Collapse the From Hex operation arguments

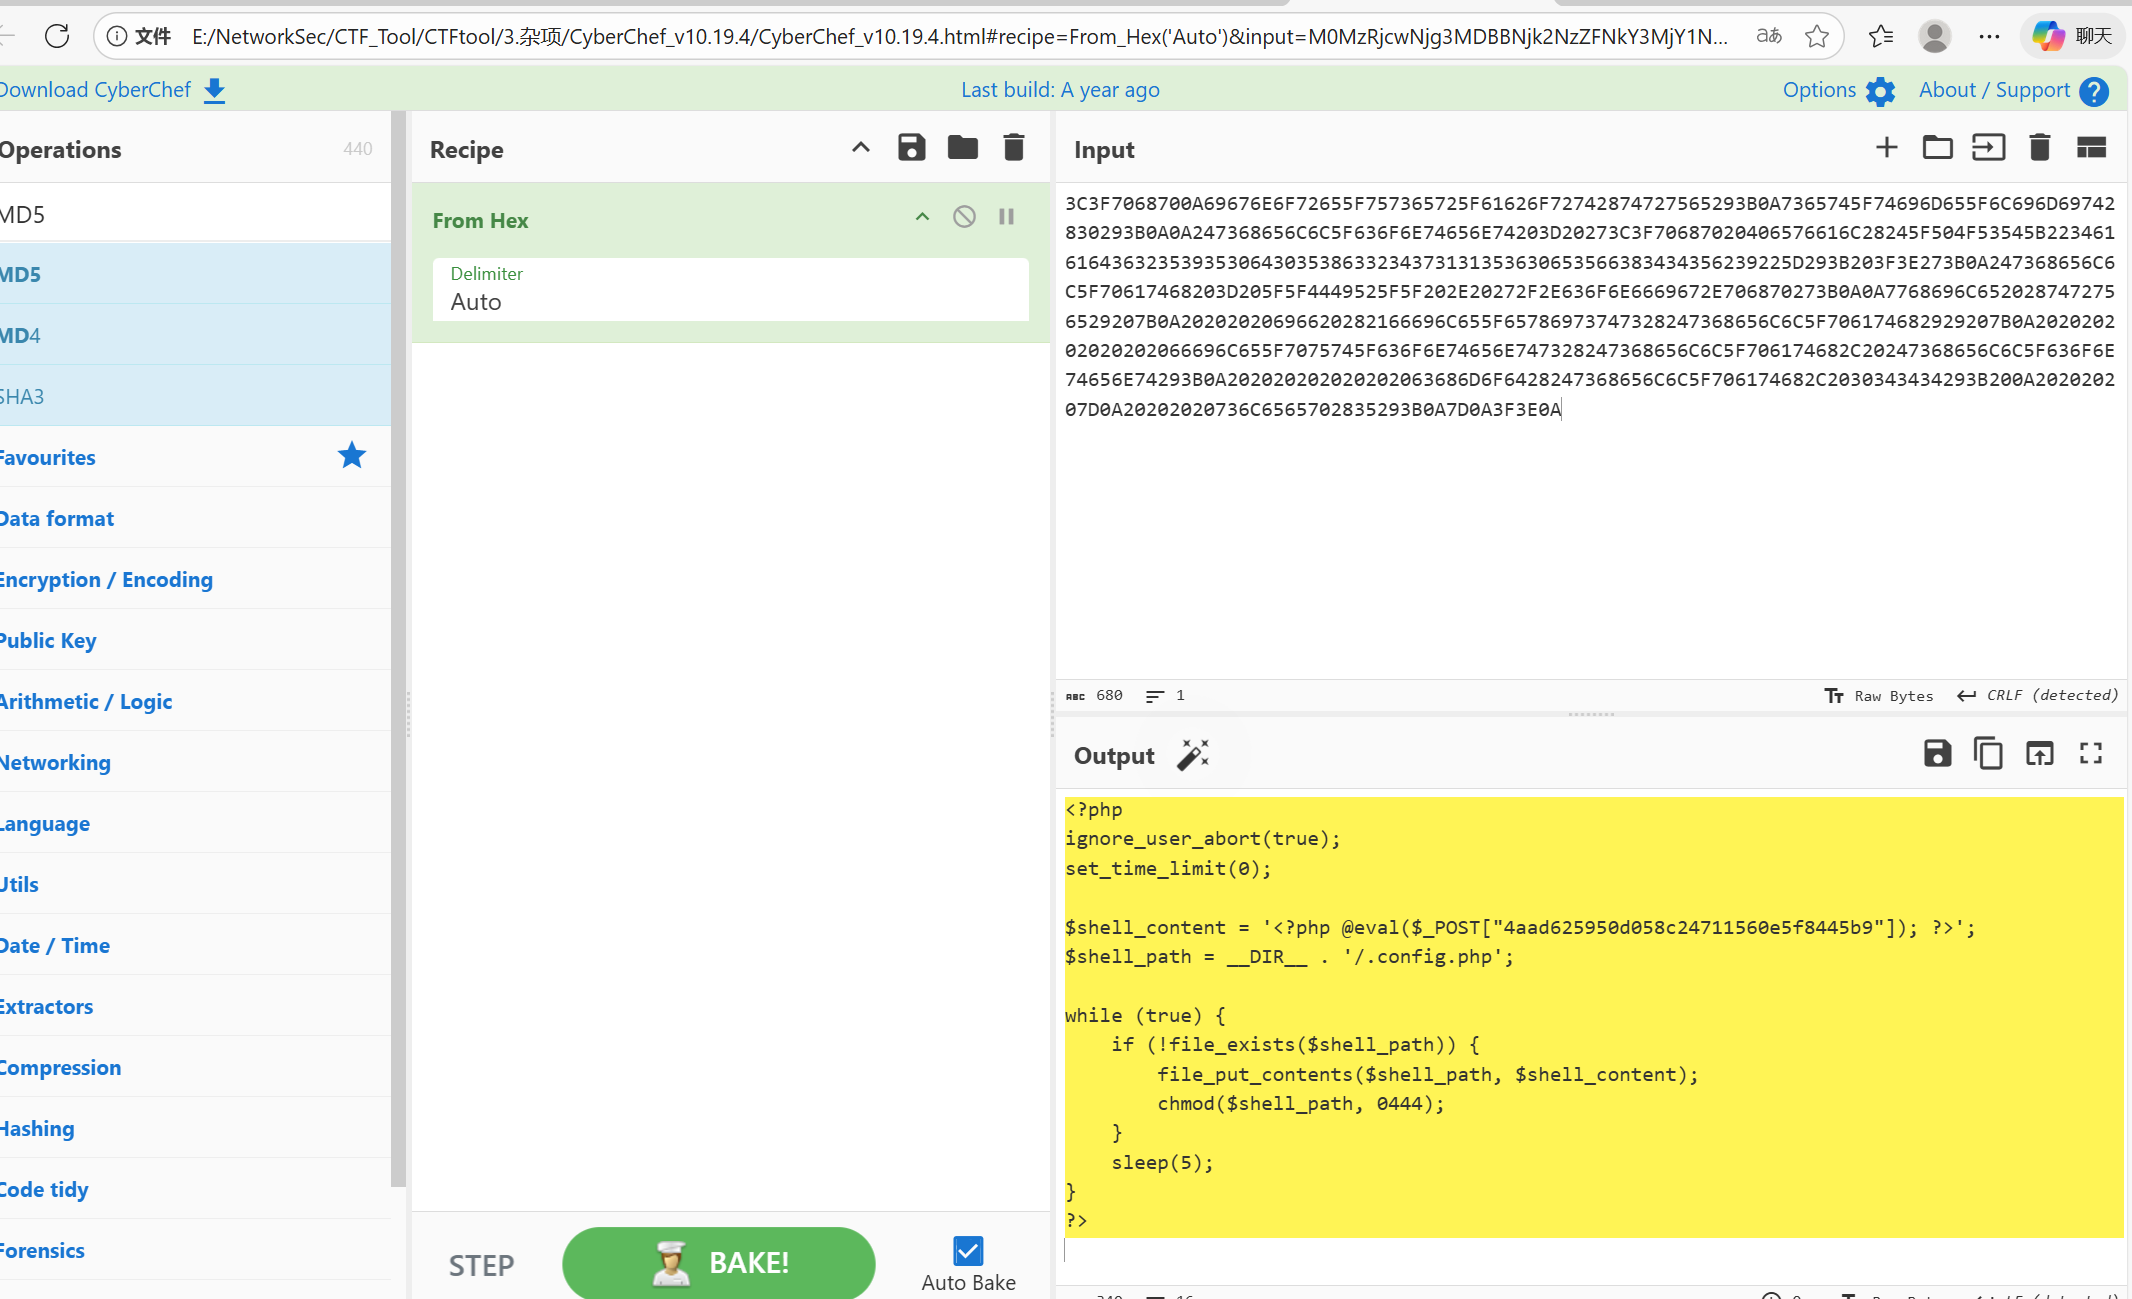[x=922, y=217]
